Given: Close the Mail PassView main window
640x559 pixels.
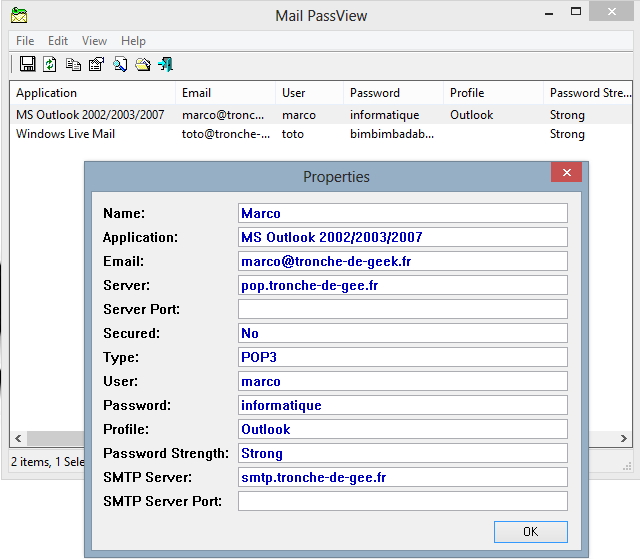Looking at the screenshot, I should [x=611, y=12].
